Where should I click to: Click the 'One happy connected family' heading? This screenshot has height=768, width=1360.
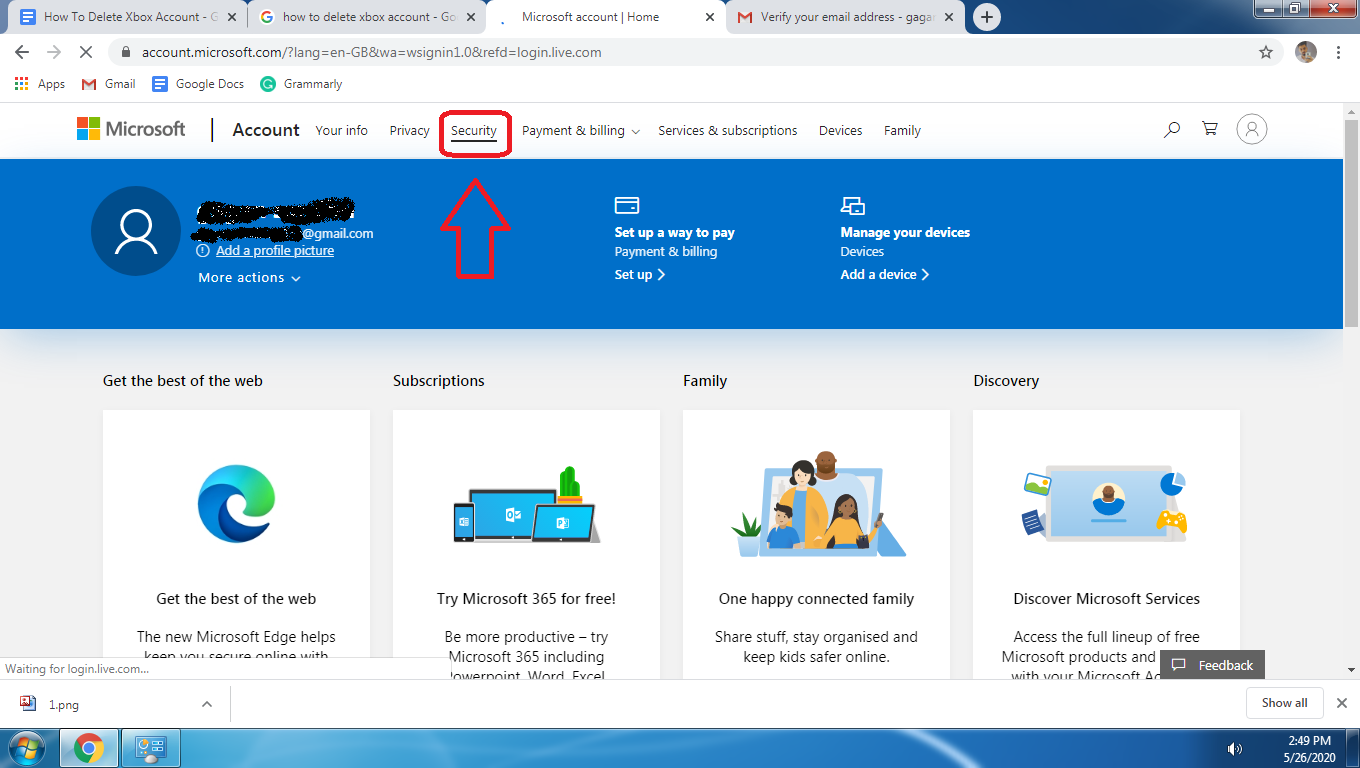tap(816, 599)
